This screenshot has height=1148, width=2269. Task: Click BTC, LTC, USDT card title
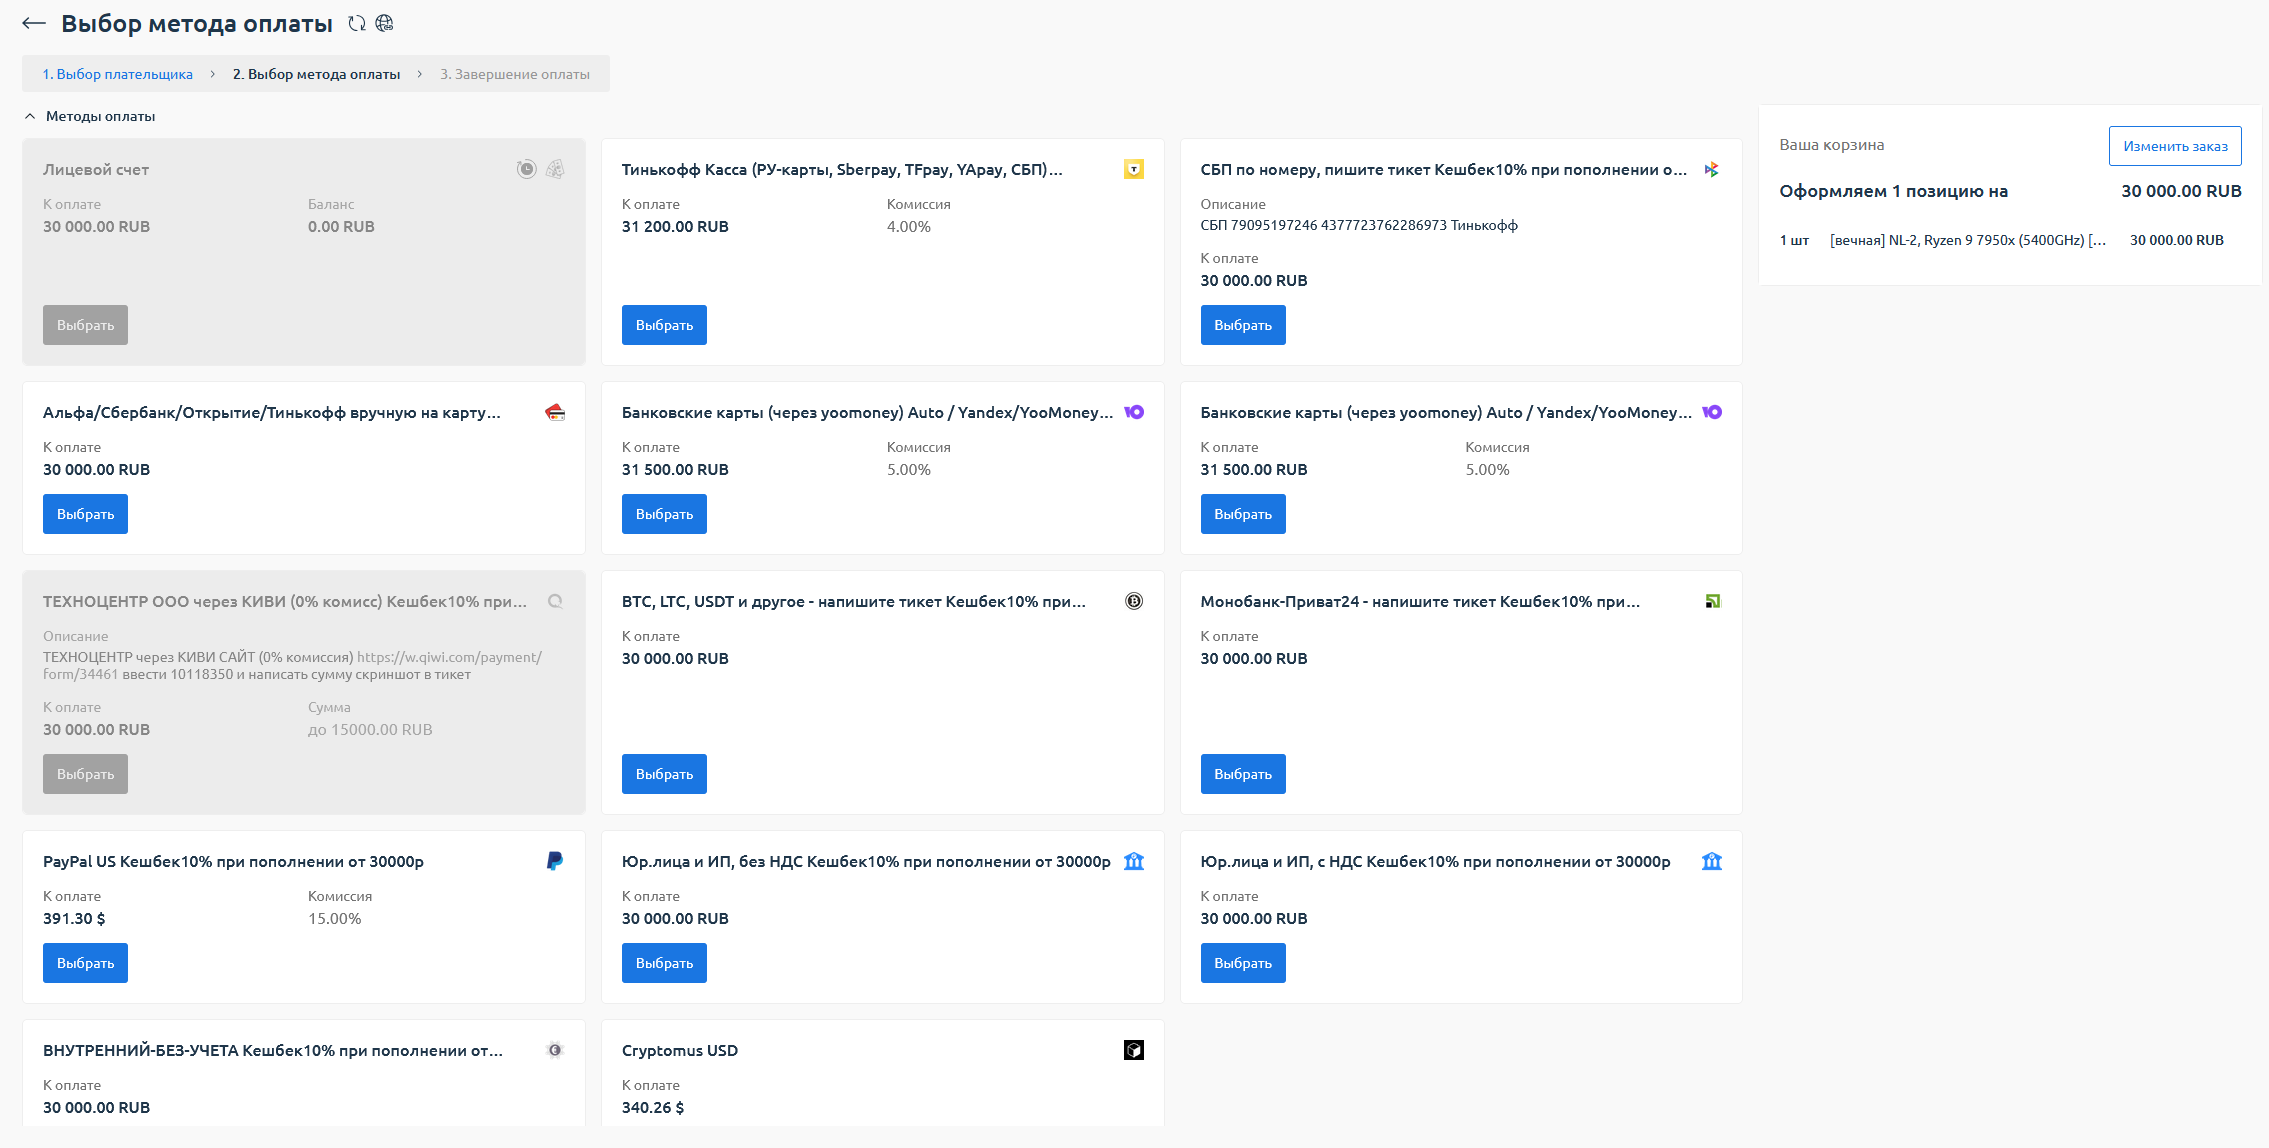click(853, 601)
